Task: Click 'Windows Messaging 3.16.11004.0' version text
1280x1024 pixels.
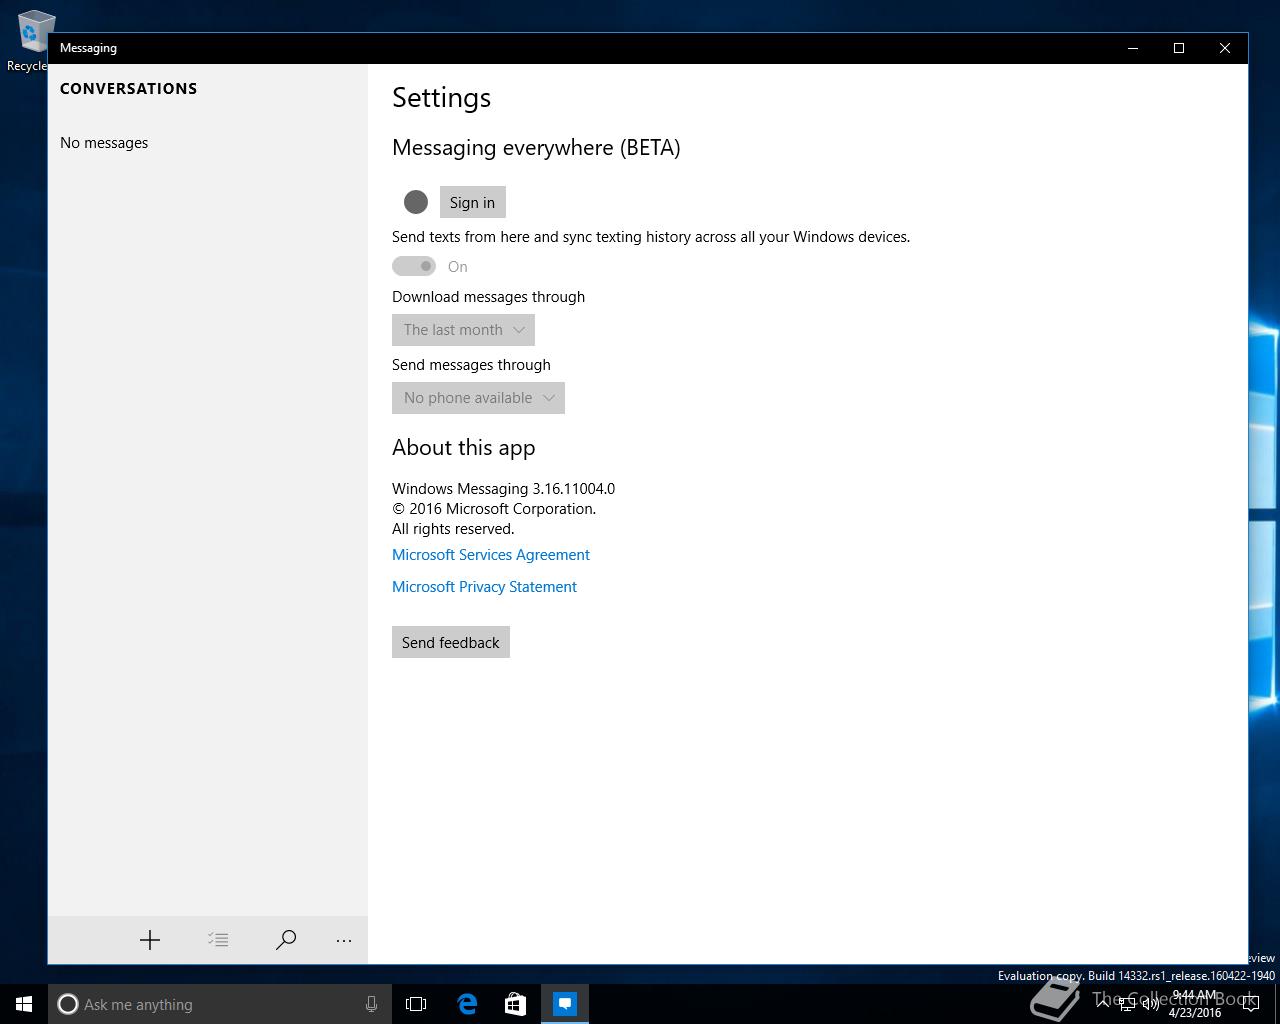Action: (503, 489)
